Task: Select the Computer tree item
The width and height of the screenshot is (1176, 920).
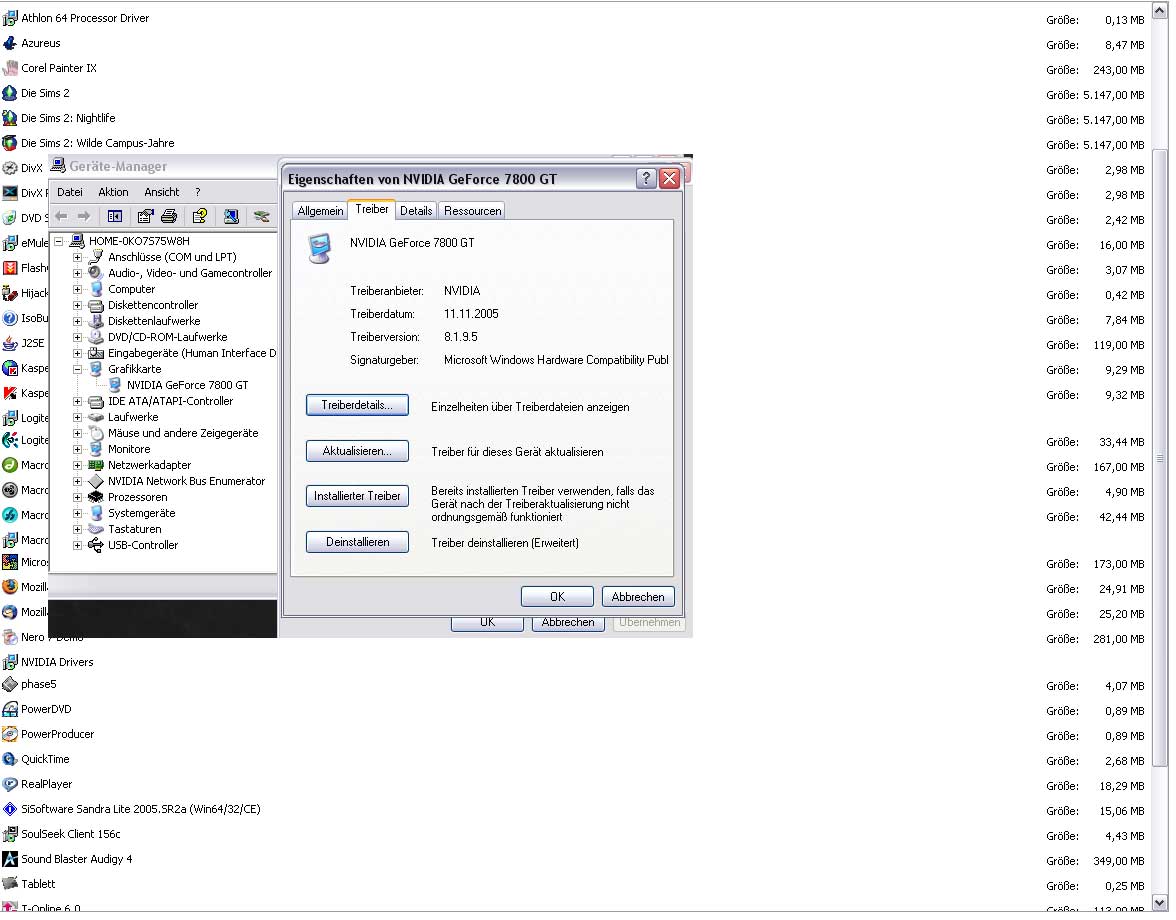Action: coord(131,289)
